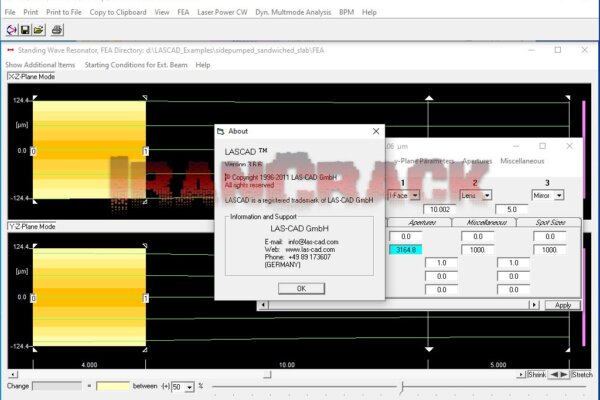Click scroll right arrow beside Shrink
Screen dimensions: 600x400
521,375
